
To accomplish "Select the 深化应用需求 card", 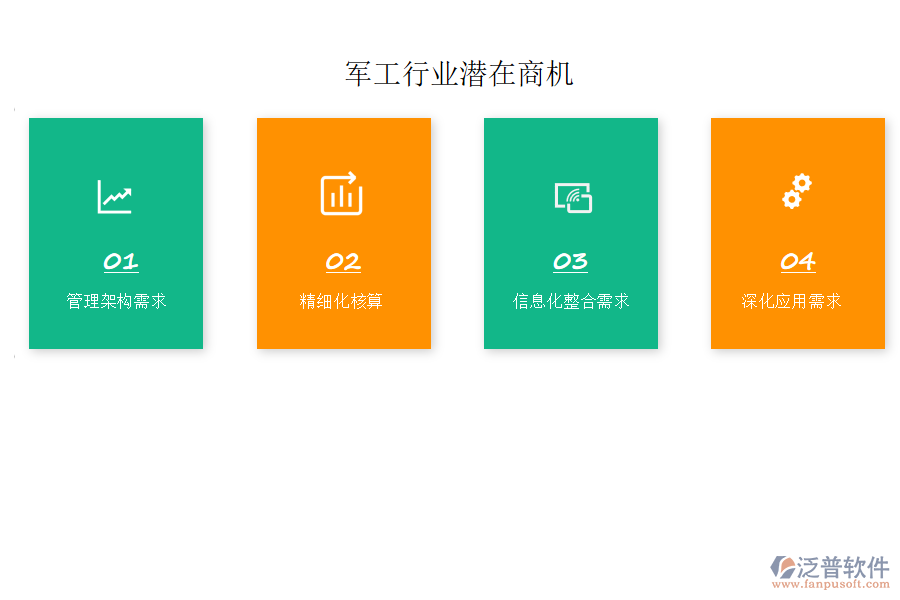I will click(x=797, y=233).
